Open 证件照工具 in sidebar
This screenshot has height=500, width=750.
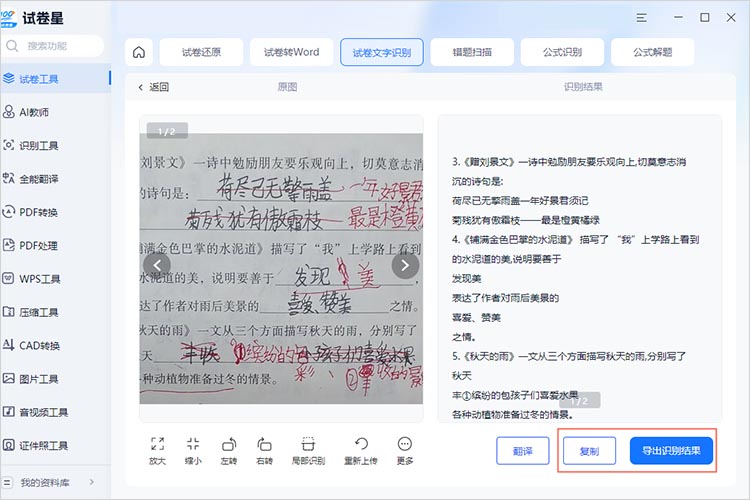click(x=55, y=445)
